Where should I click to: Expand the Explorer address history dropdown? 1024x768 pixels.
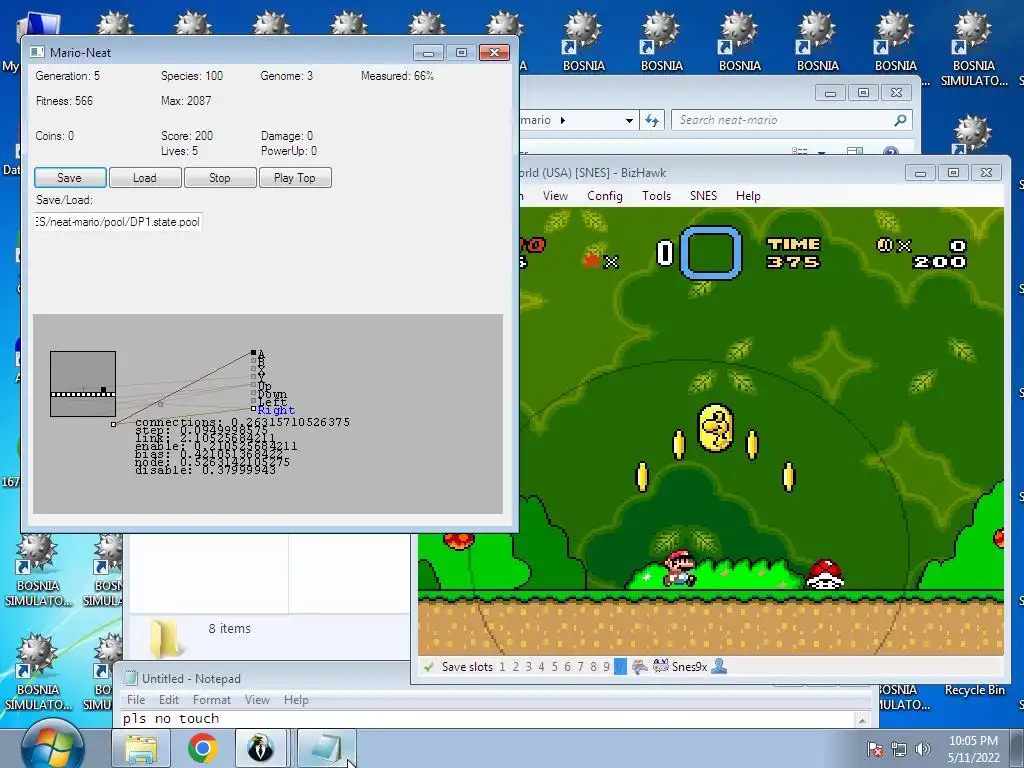(629, 120)
